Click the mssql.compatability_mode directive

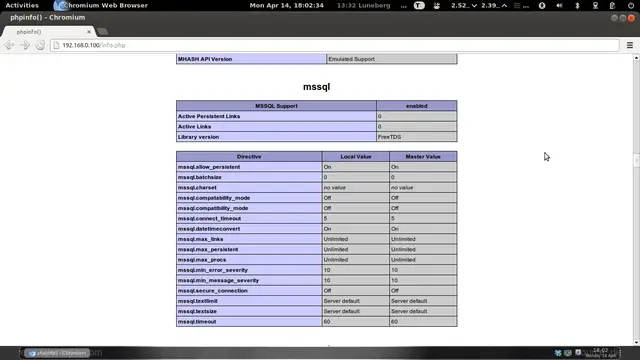pyautogui.click(x=214, y=198)
